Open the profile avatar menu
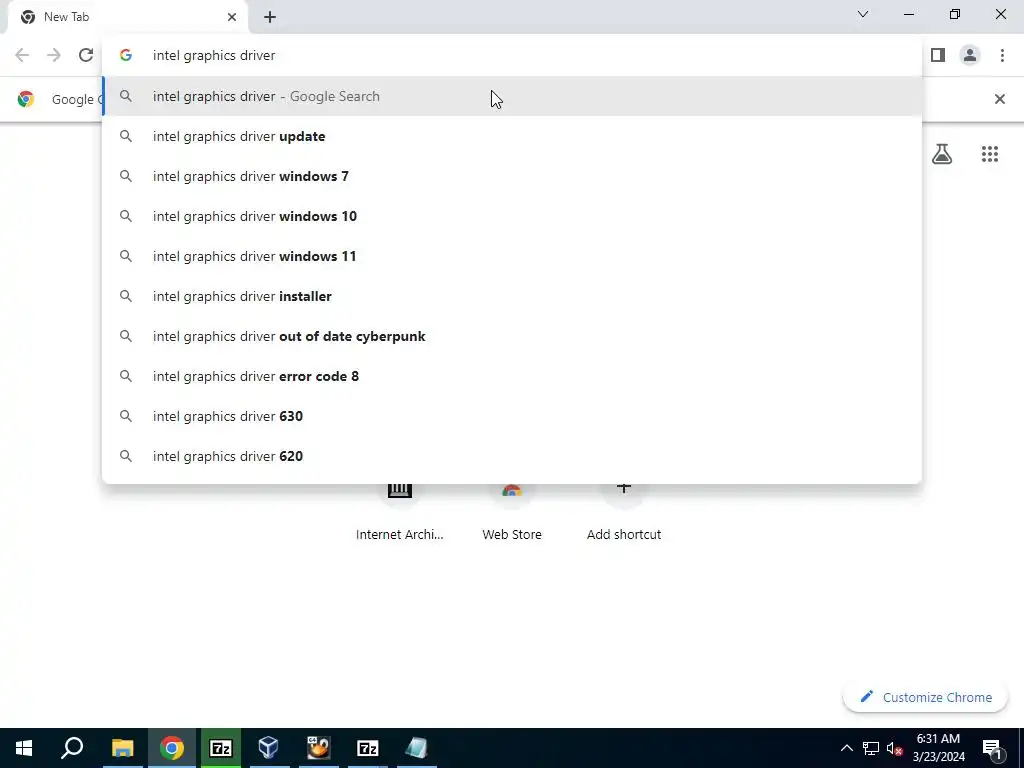Image resolution: width=1024 pixels, height=768 pixels. [x=970, y=55]
